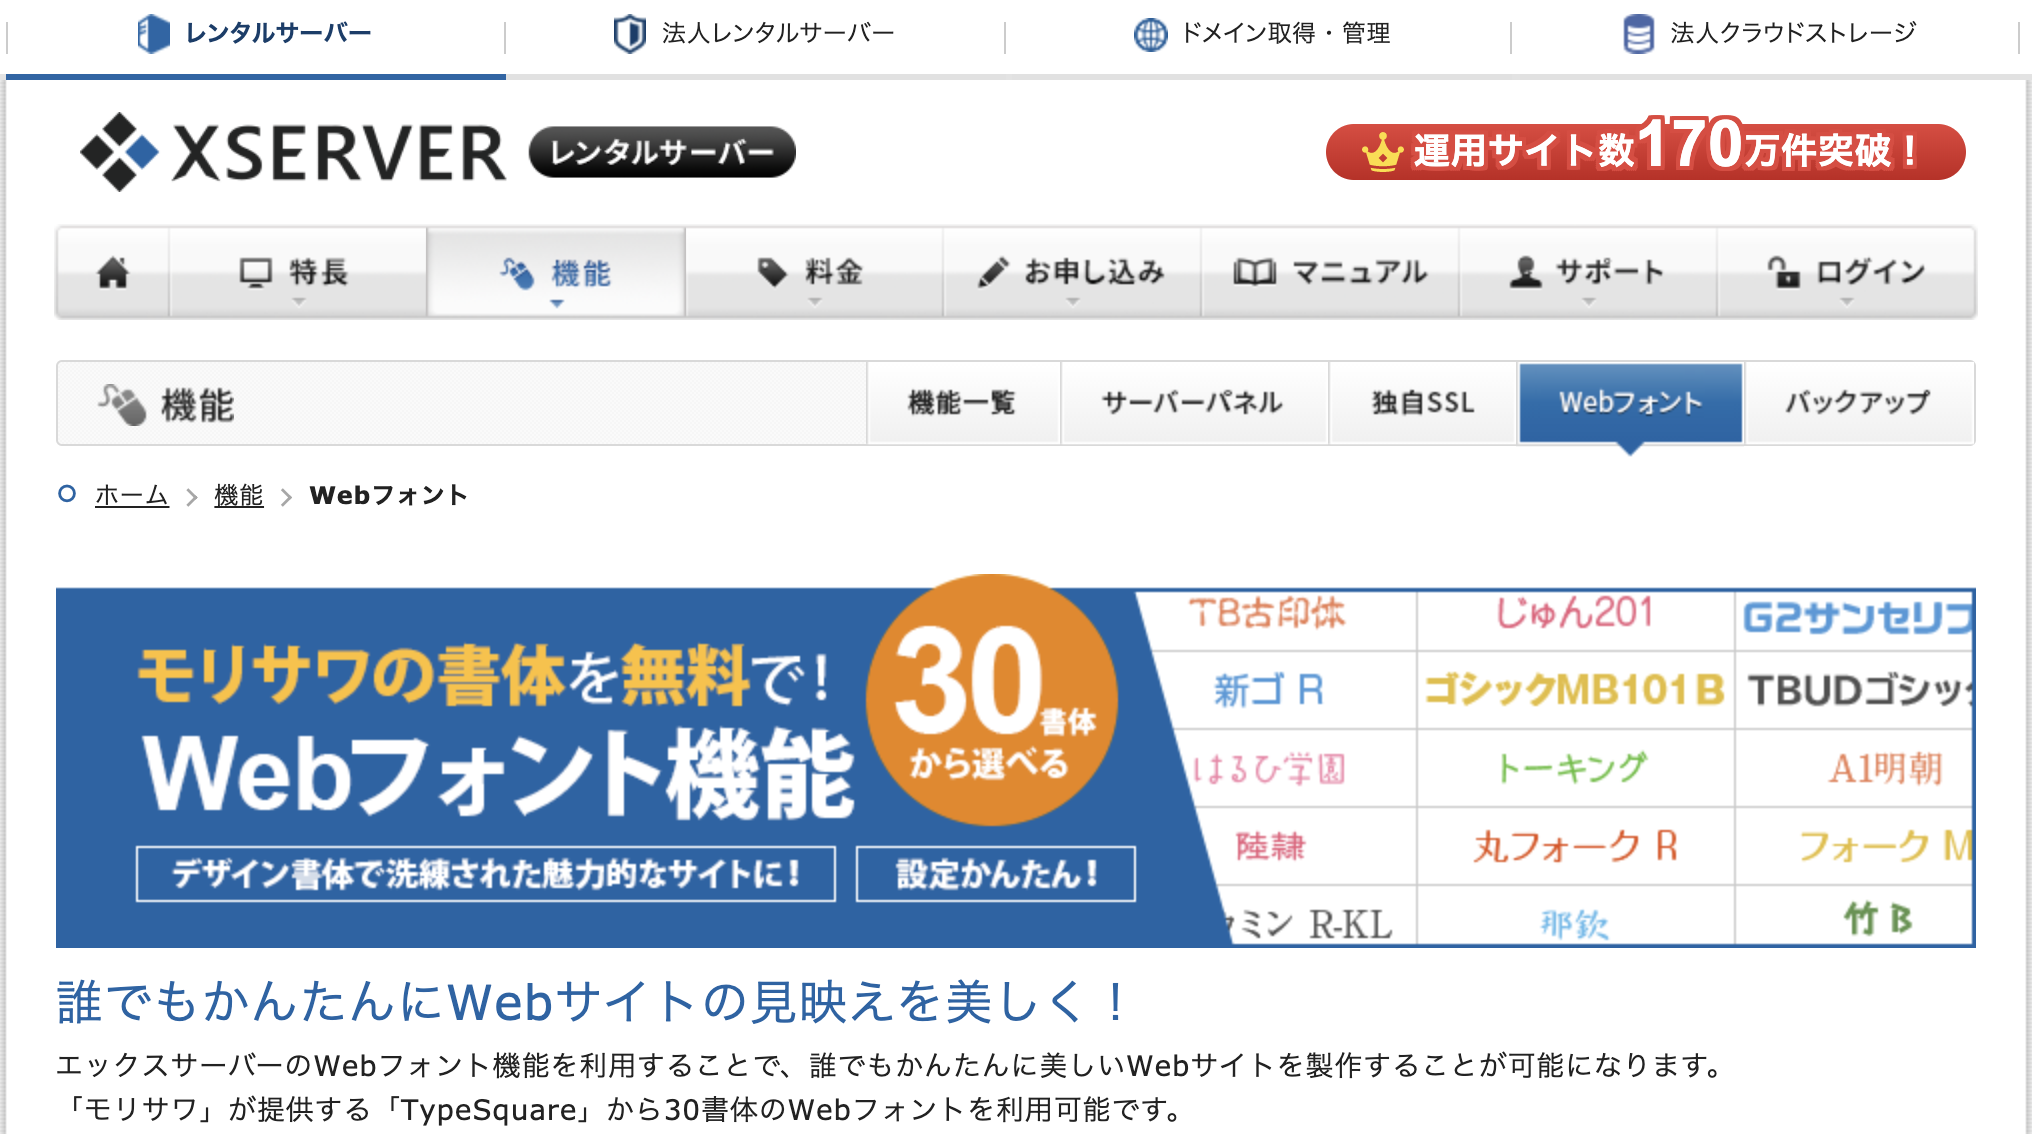Click the 30書体から選べる orange circle
The width and height of the screenshot is (2032, 1134).
pyautogui.click(x=992, y=700)
